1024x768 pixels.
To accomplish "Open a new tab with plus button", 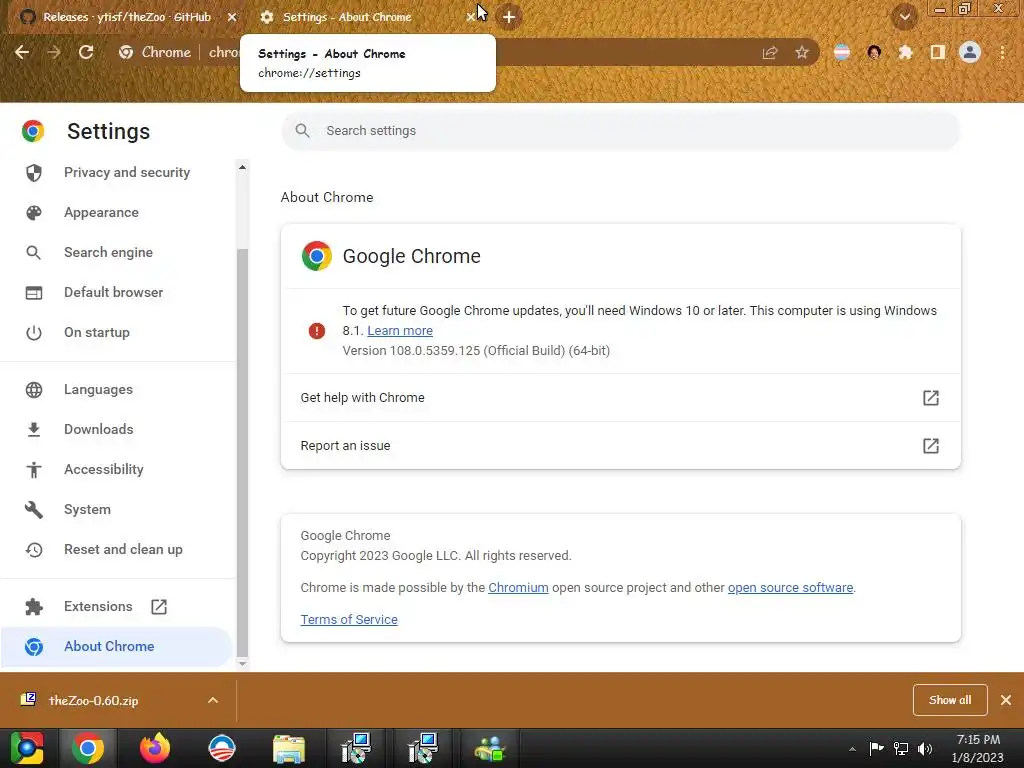I will tap(509, 17).
